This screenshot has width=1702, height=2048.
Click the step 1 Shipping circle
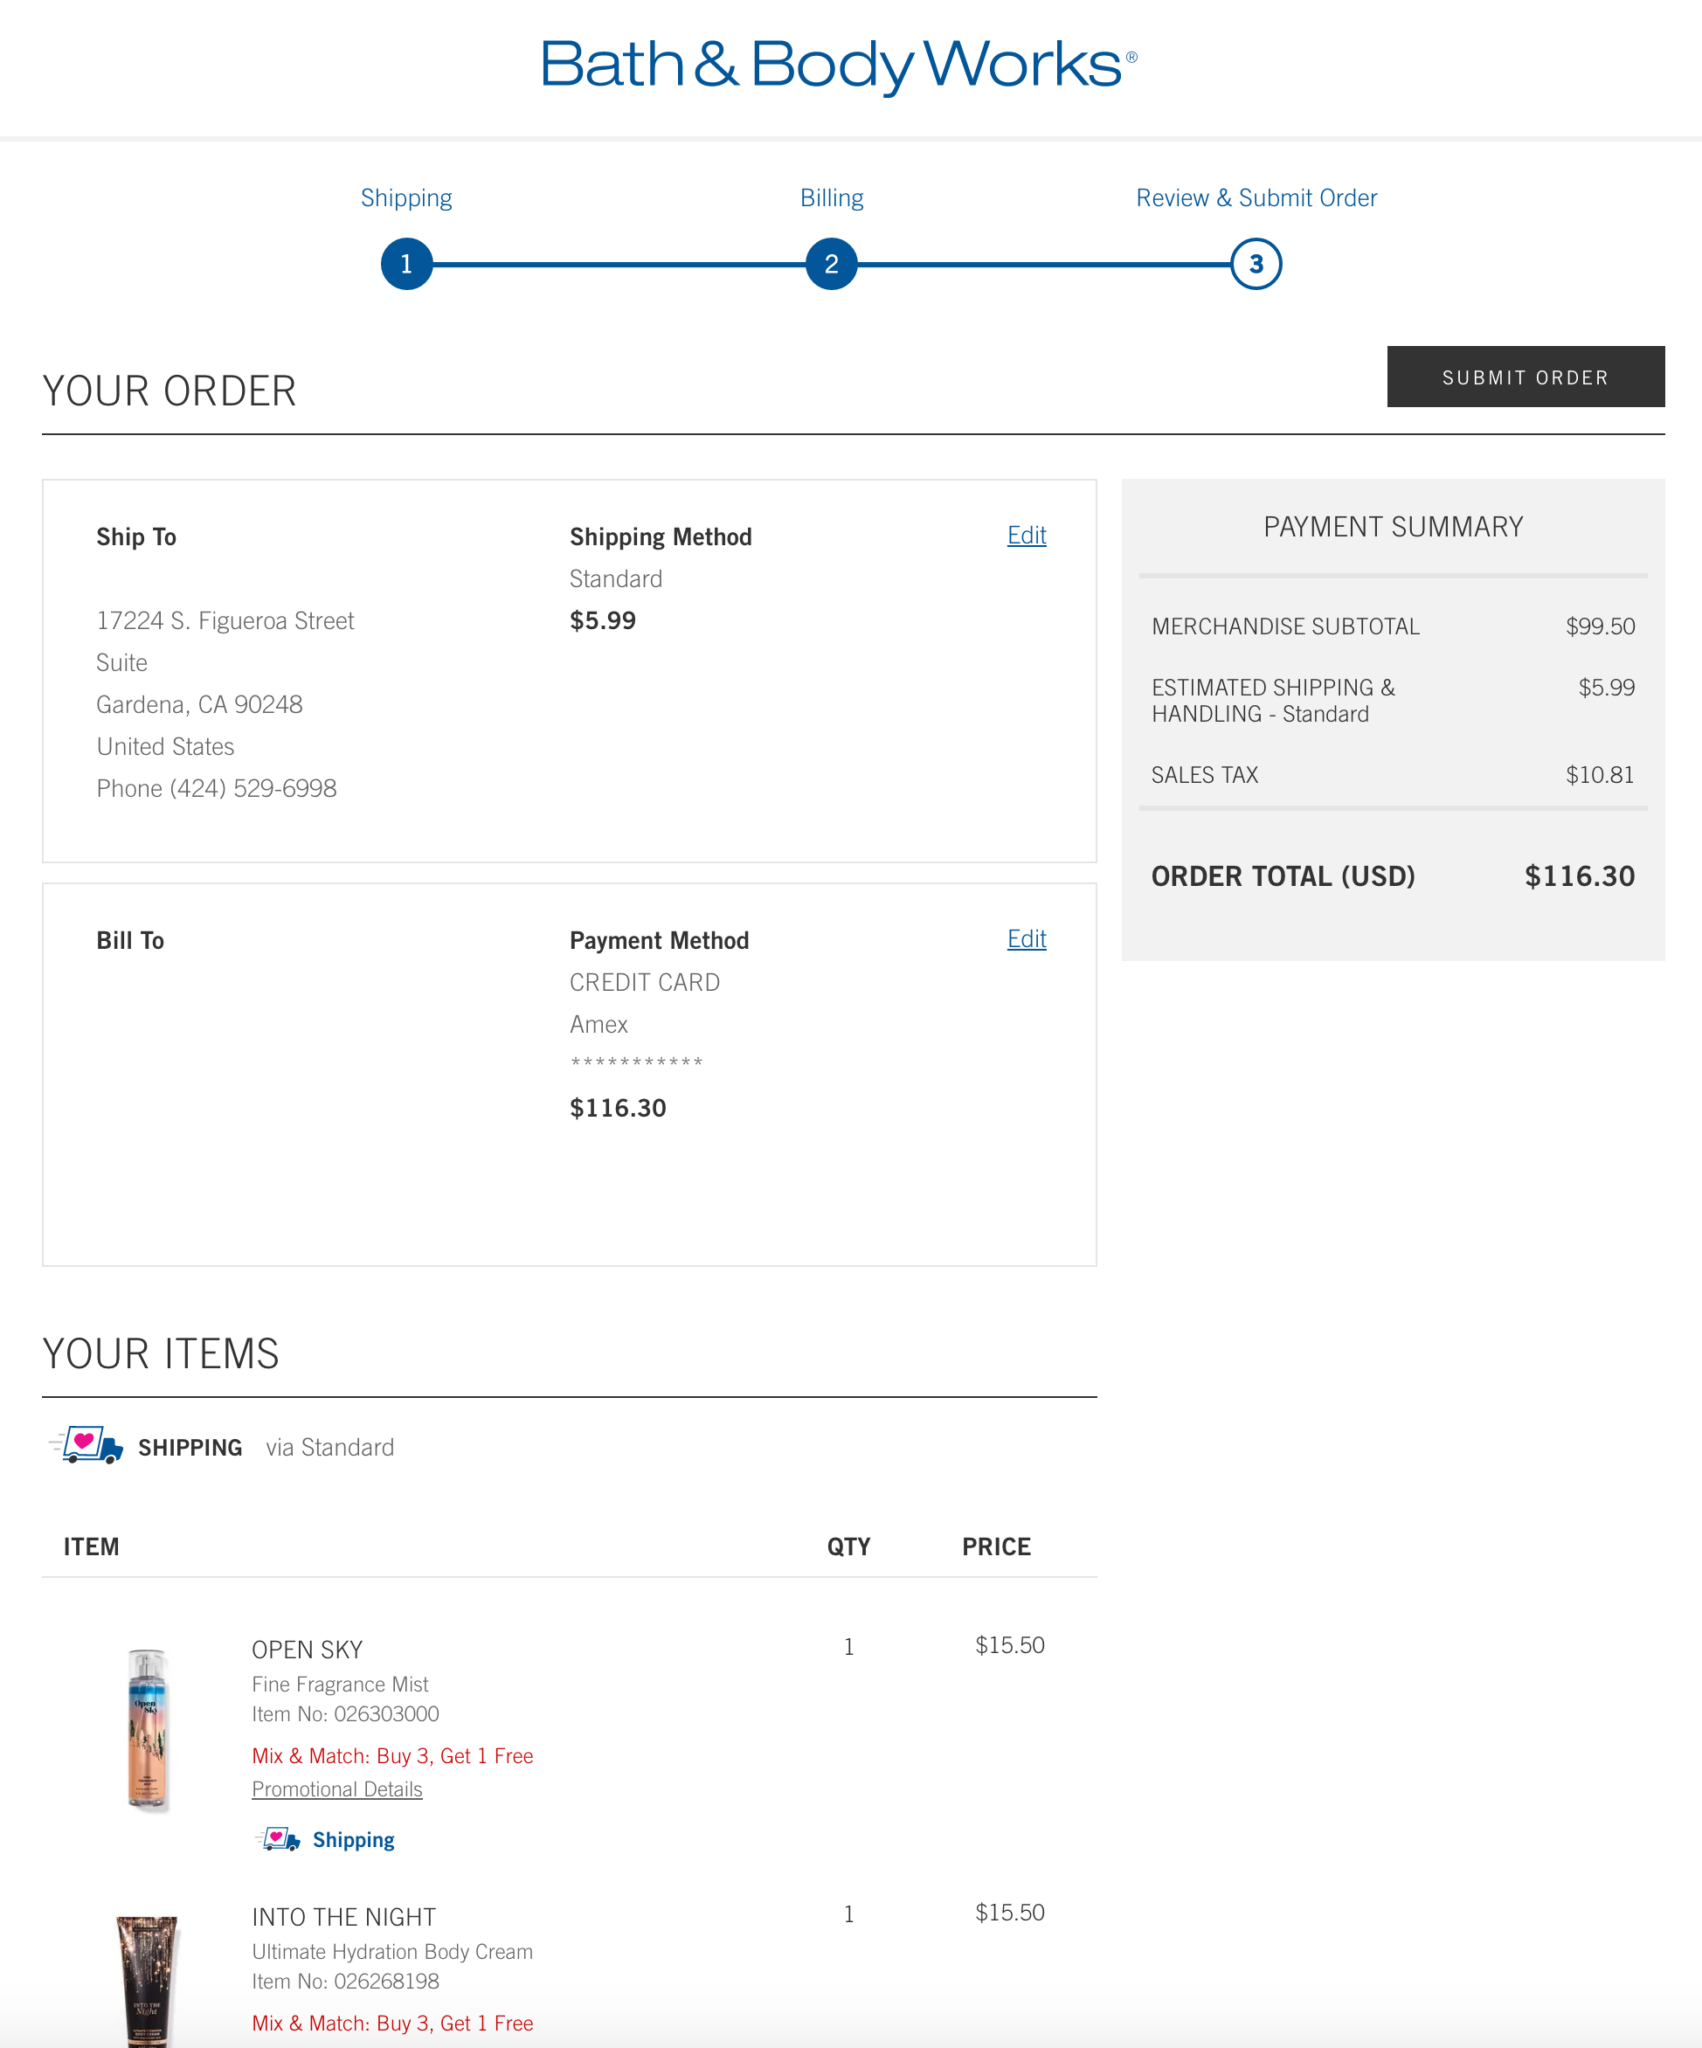(406, 264)
